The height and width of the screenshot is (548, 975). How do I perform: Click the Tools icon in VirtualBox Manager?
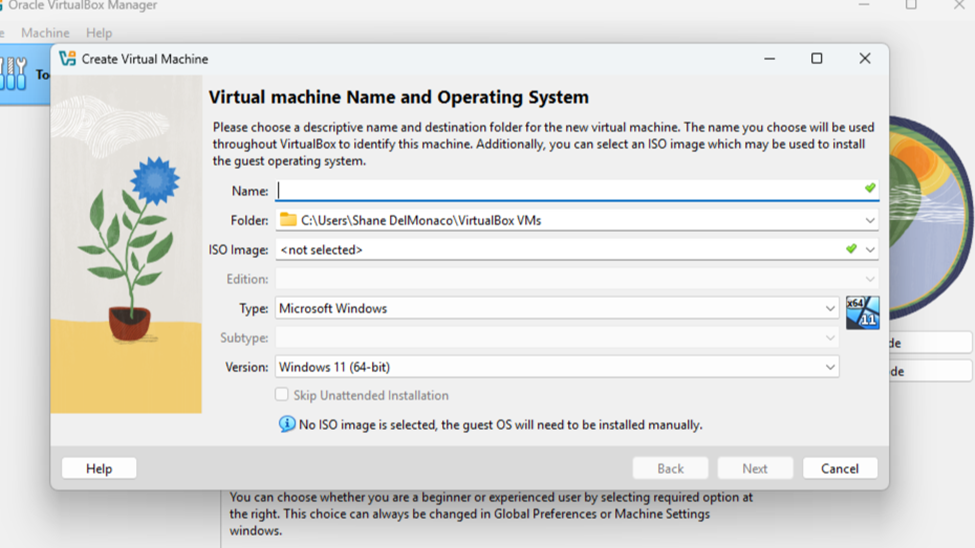tap(15, 74)
